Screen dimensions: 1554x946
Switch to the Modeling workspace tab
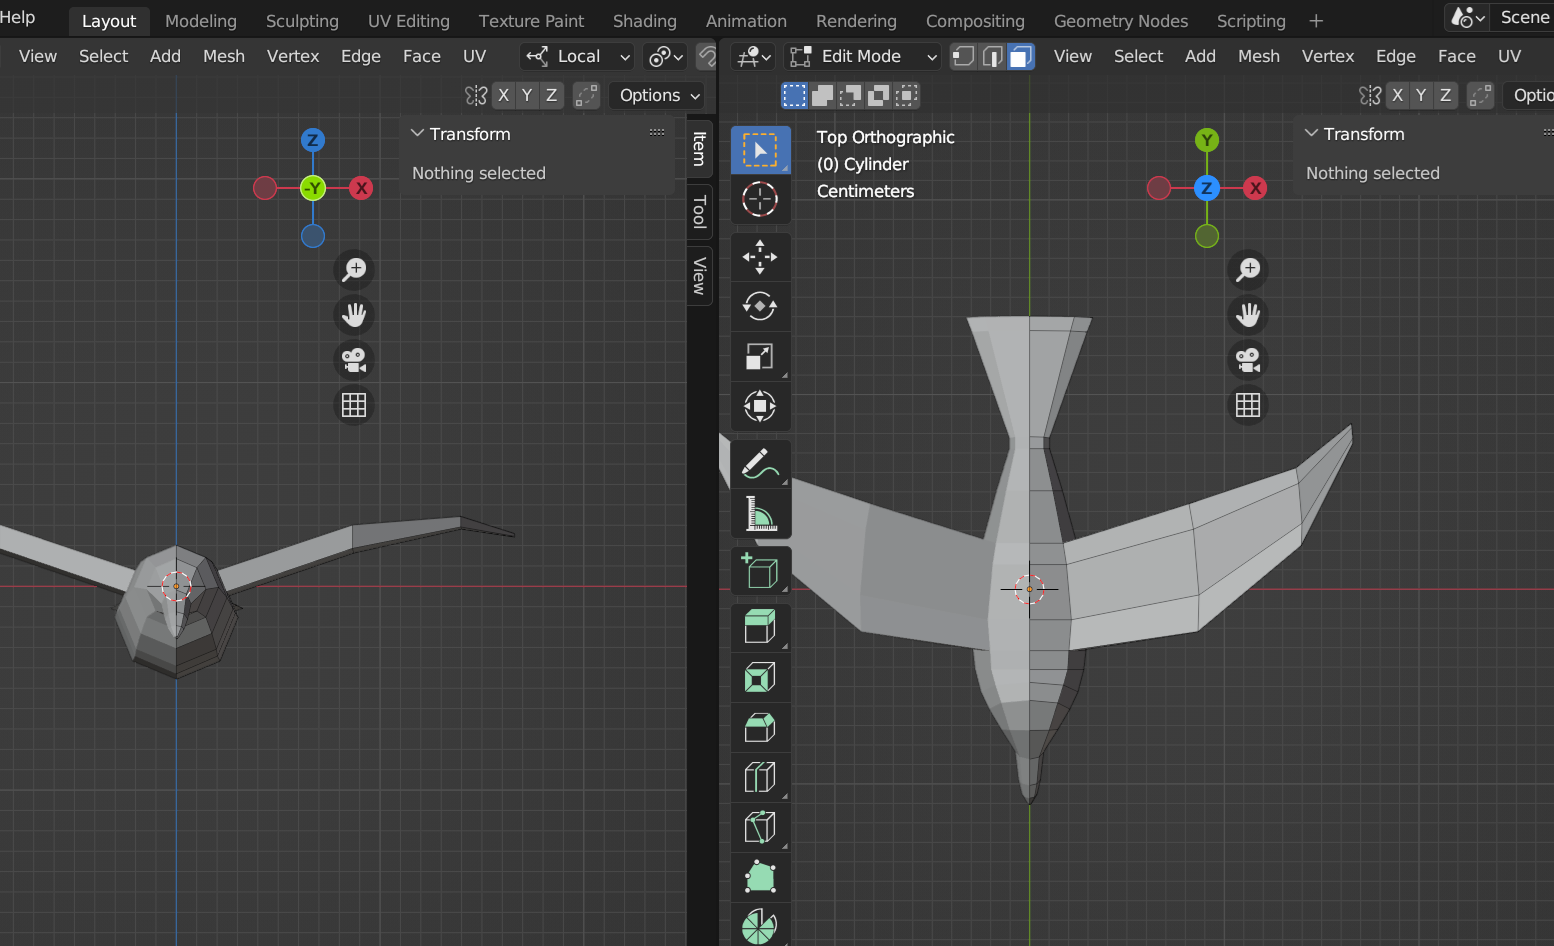pos(200,20)
